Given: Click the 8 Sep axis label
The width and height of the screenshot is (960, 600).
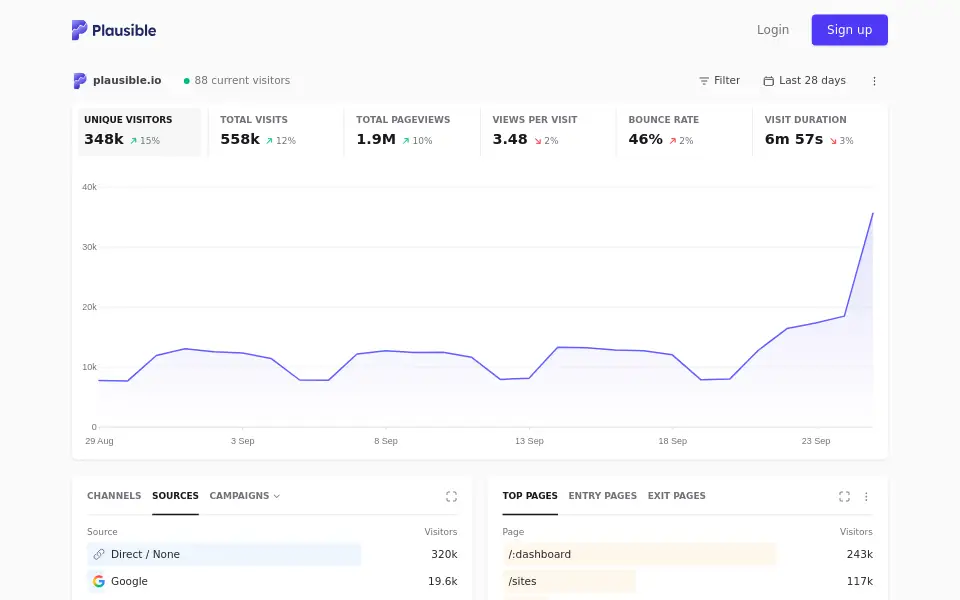Looking at the screenshot, I should (386, 441).
